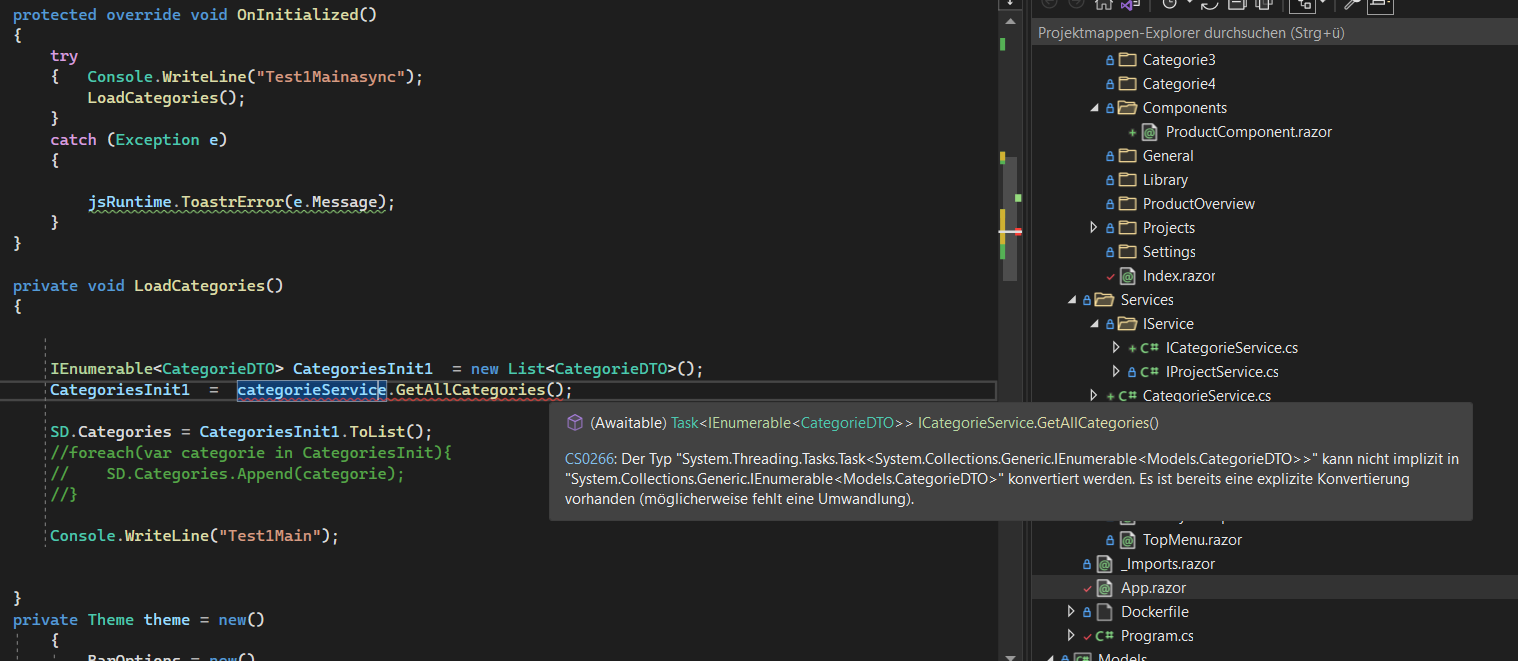This screenshot has width=1518, height=661.
Task: Click the C# icon of Program.cs
Action: [x=1105, y=636]
